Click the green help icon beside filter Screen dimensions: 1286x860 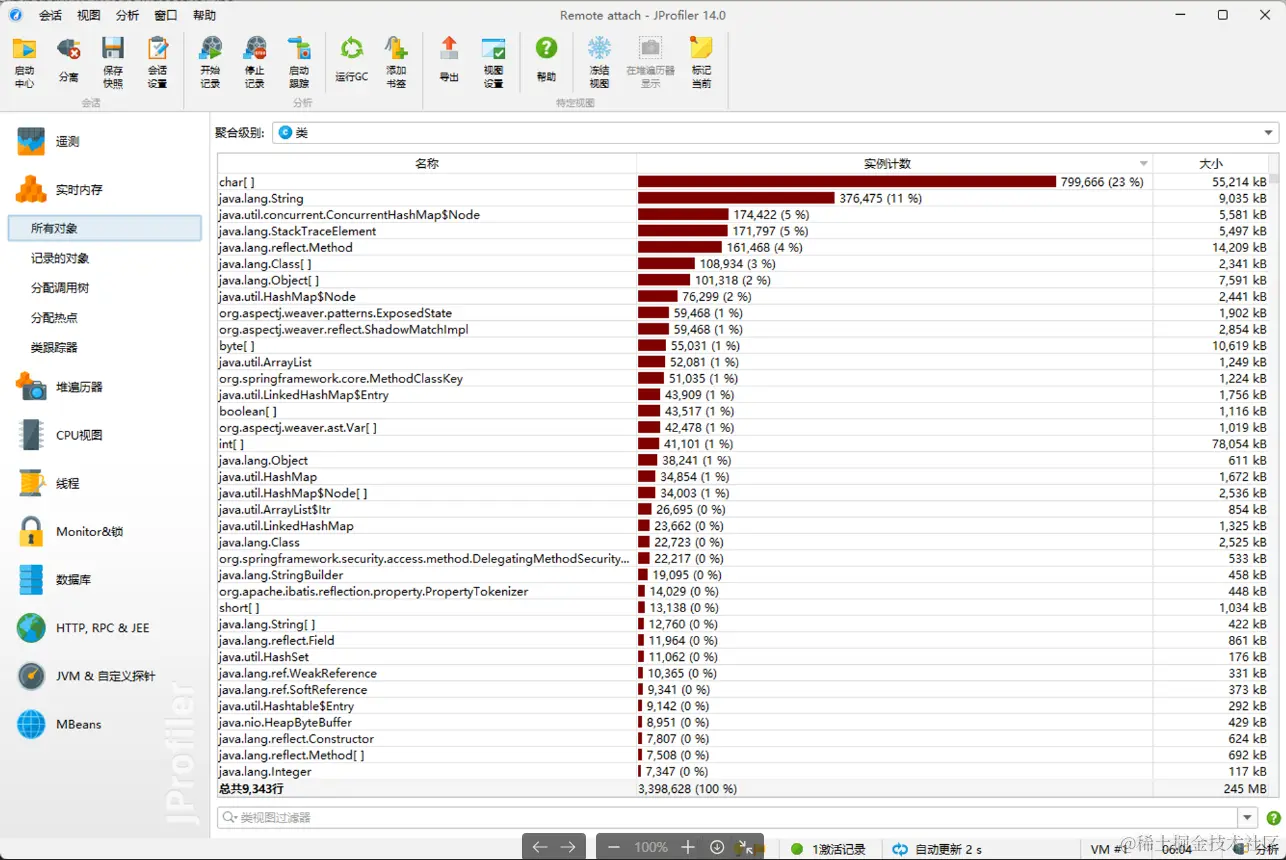tap(1273, 818)
